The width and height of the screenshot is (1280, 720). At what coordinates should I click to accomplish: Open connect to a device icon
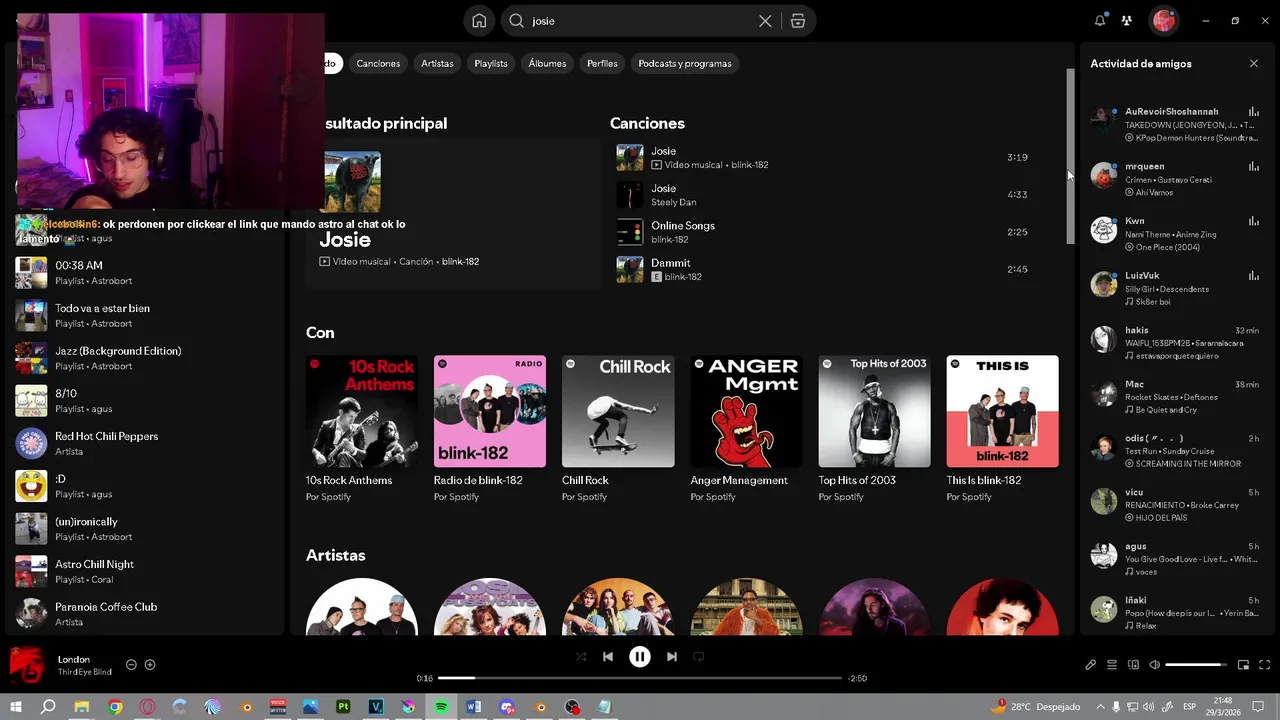tap(1133, 665)
